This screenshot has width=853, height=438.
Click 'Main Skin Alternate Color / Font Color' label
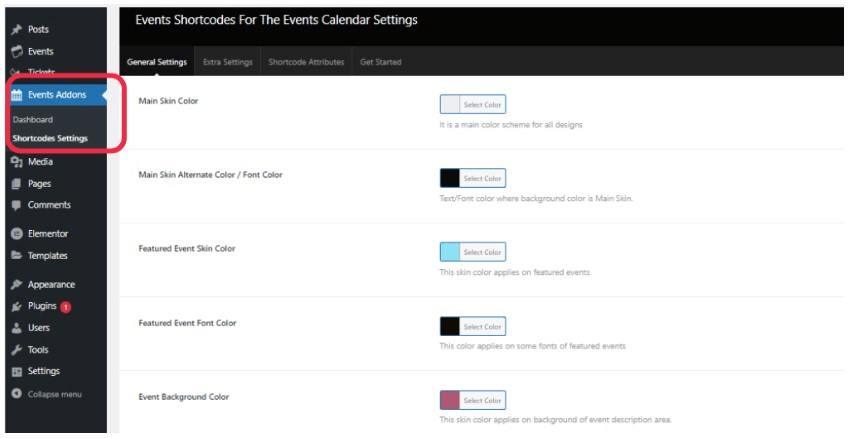pos(211,175)
